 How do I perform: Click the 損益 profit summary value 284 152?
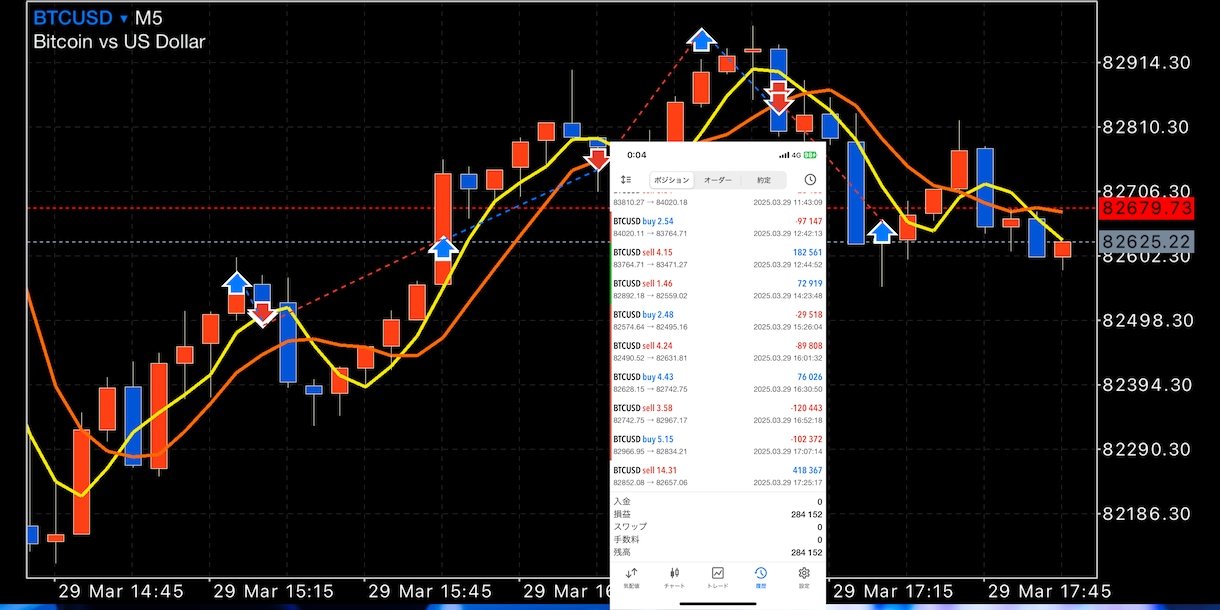pos(806,514)
